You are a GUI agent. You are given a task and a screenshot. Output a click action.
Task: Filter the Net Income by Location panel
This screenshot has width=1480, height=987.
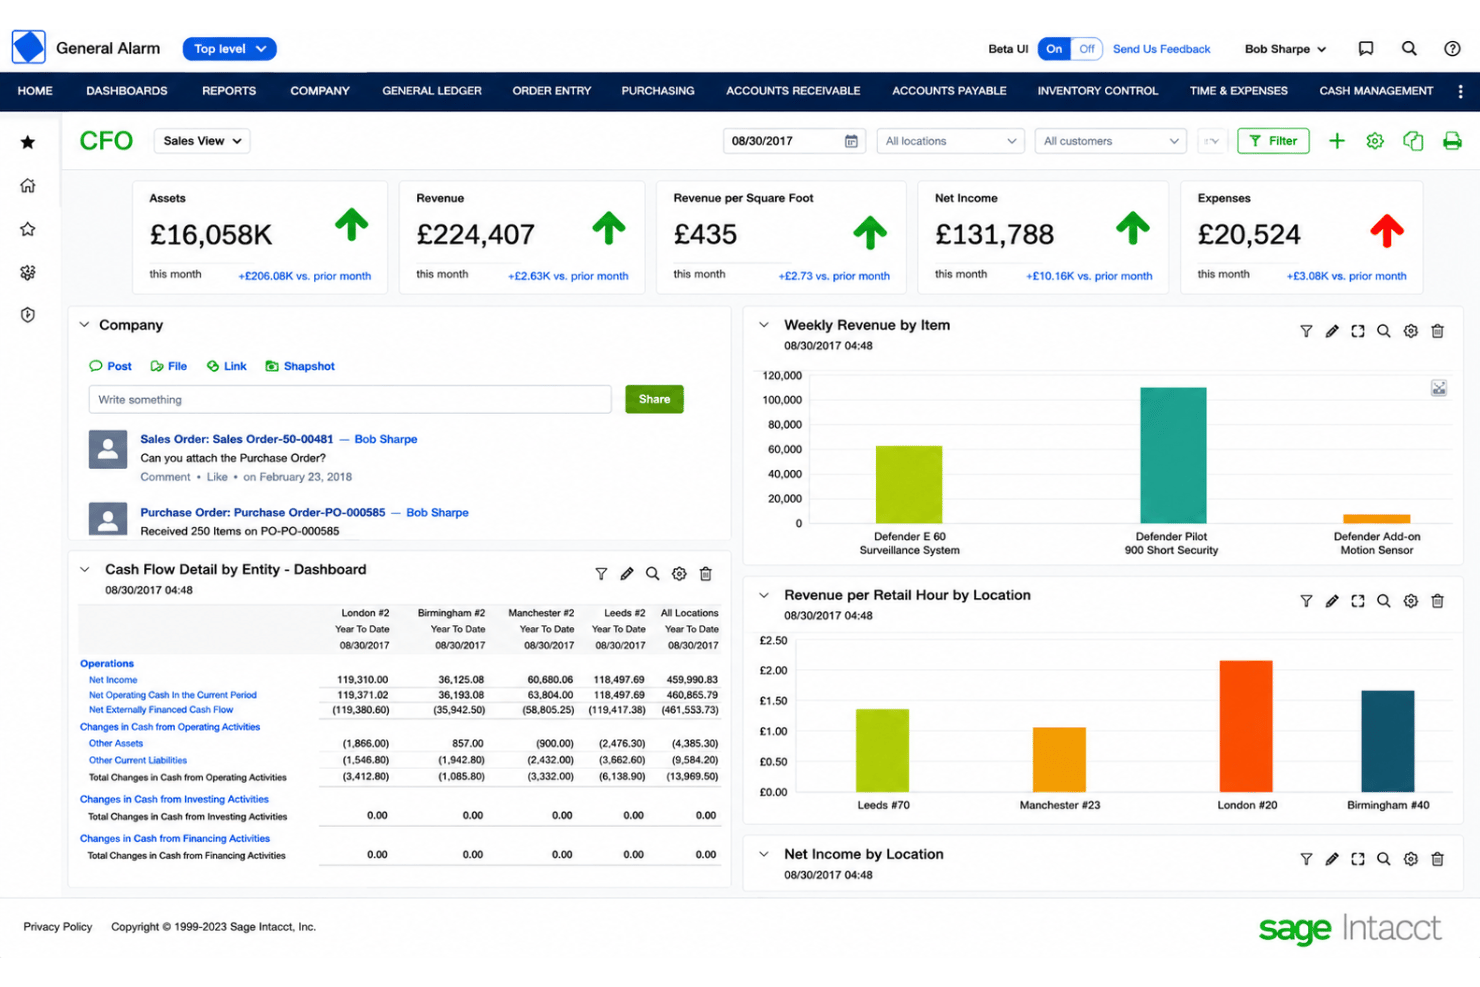pyautogui.click(x=1306, y=859)
